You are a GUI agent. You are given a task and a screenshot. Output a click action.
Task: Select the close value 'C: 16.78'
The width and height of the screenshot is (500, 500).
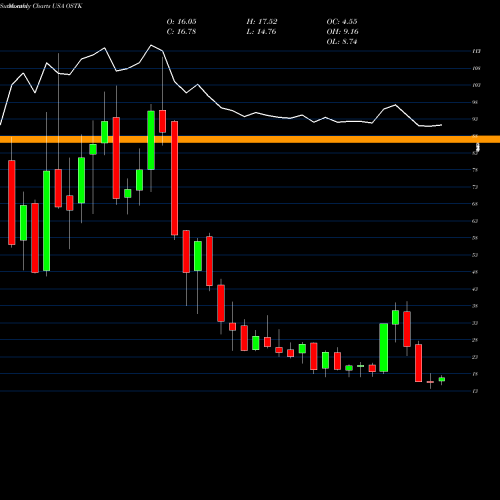tap(181, 32)
